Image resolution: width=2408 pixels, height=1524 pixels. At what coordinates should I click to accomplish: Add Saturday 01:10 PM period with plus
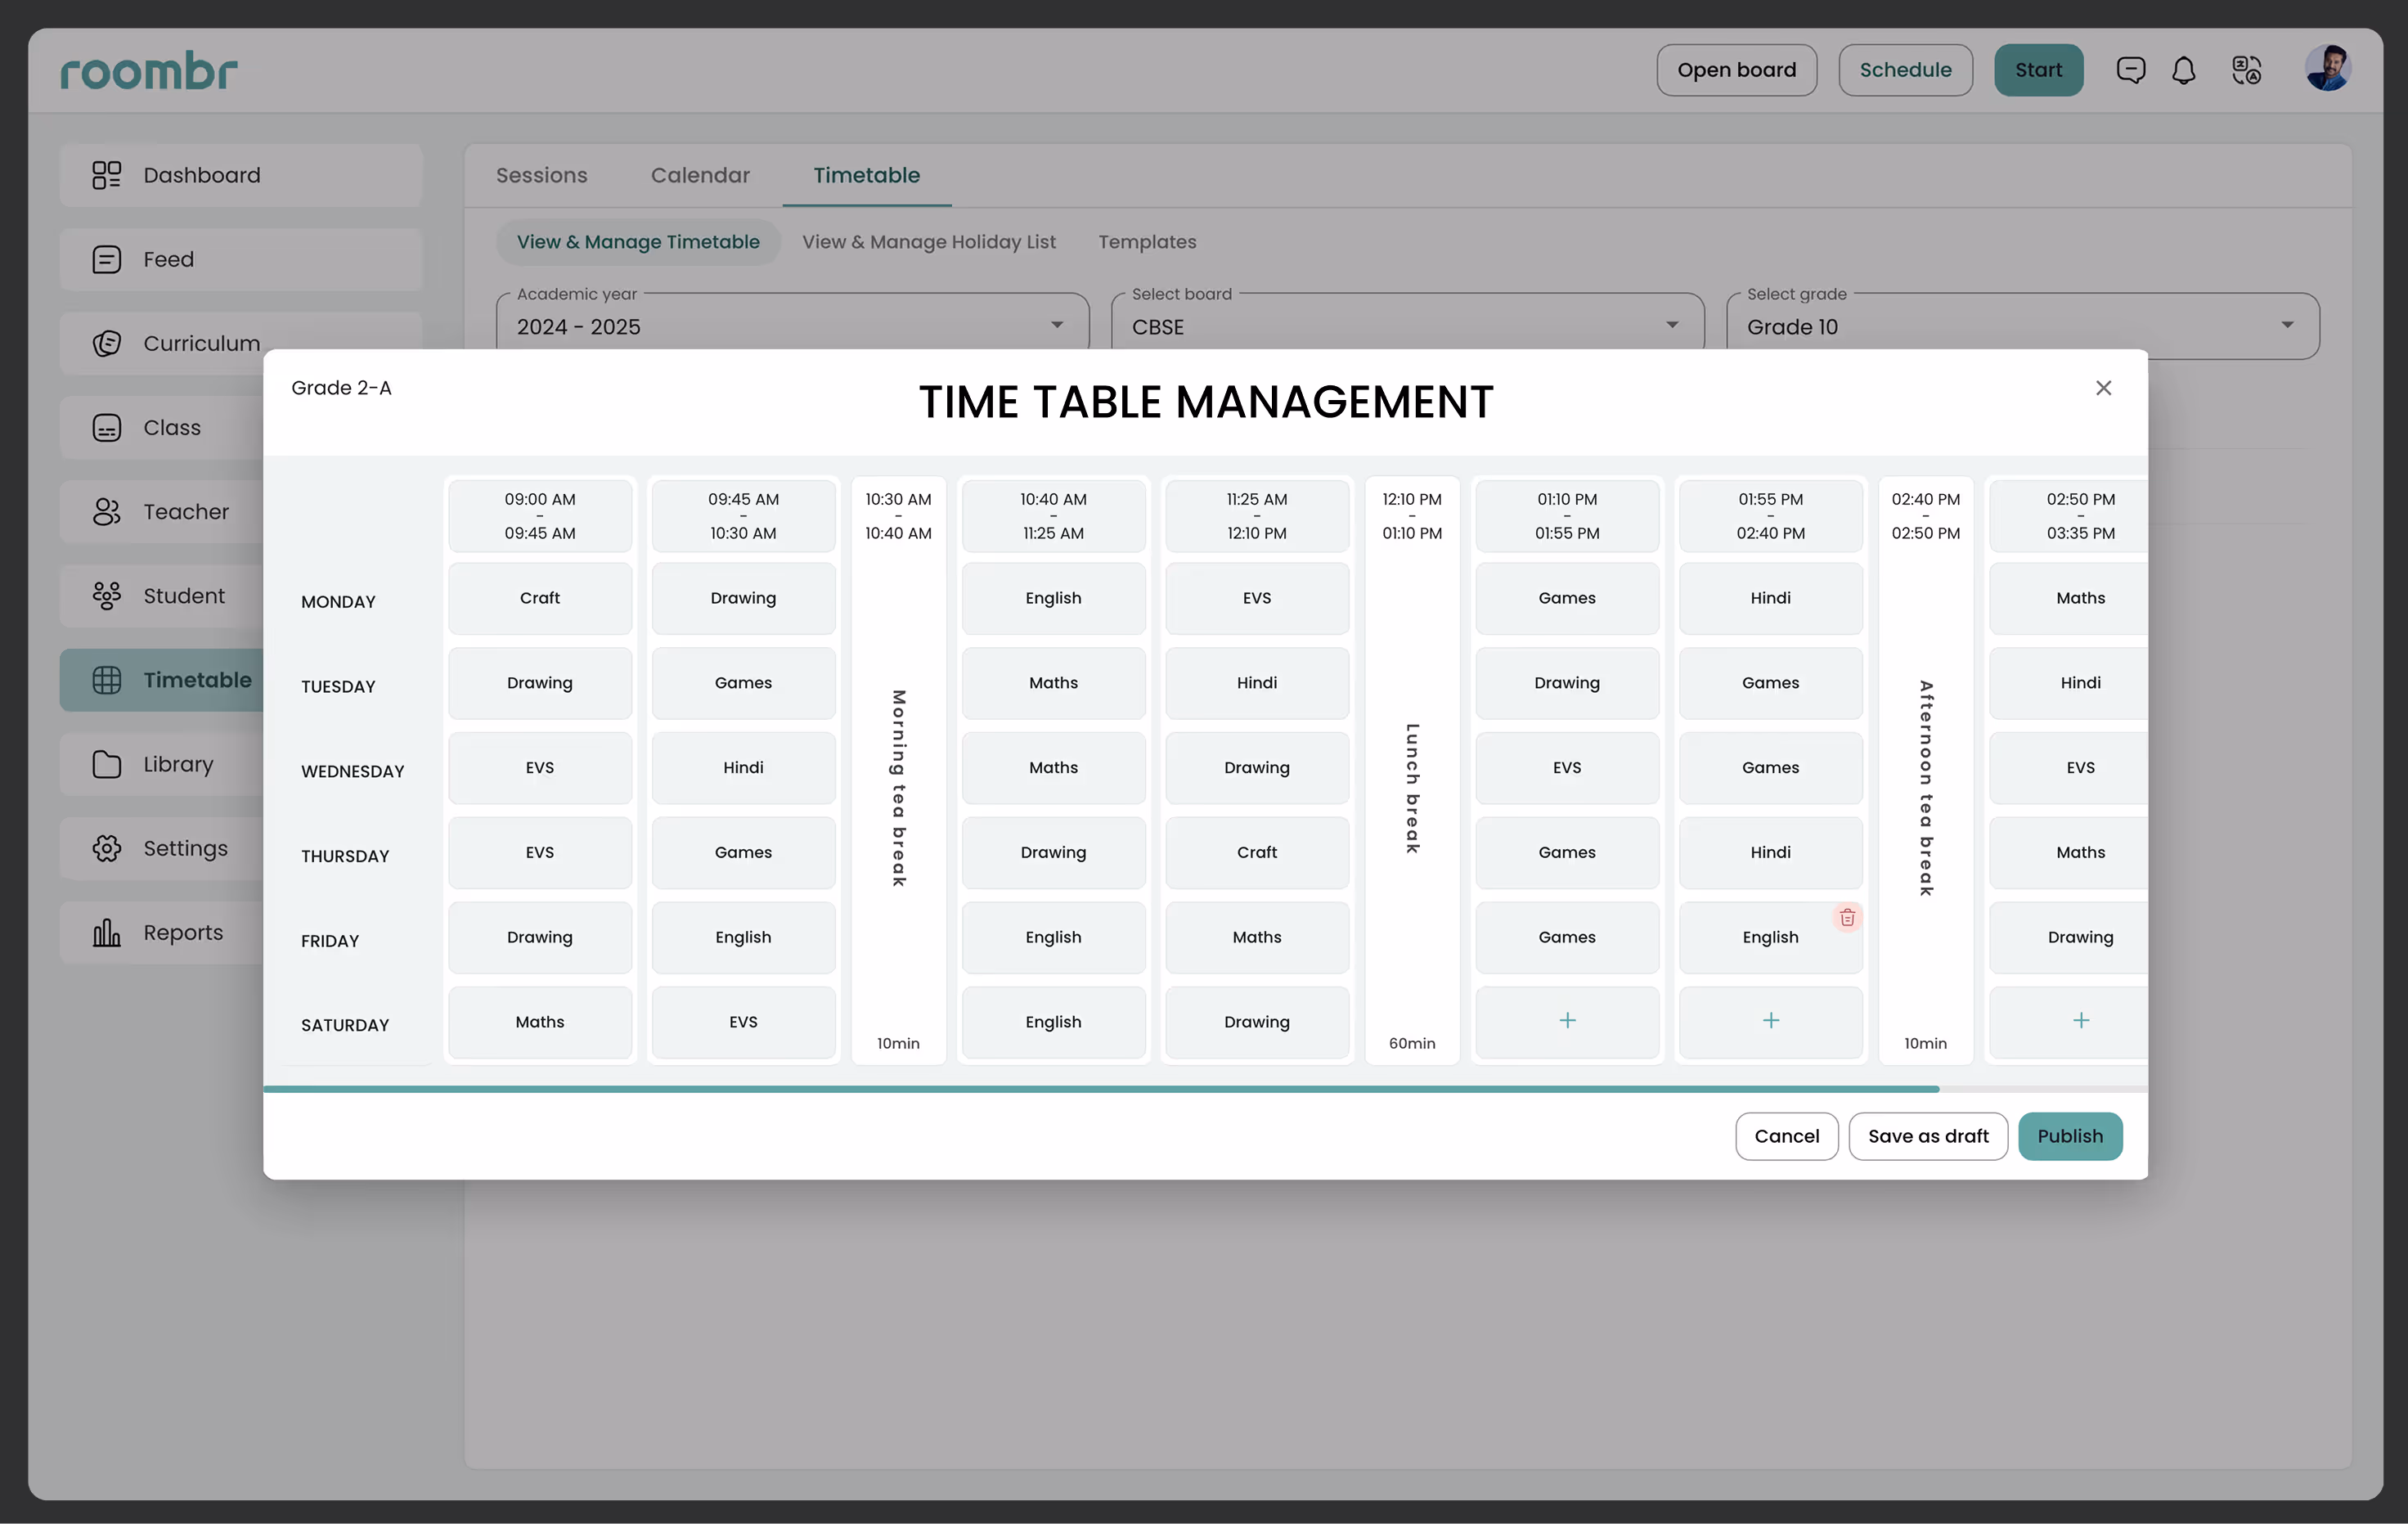click(x=1566, y=1020)
